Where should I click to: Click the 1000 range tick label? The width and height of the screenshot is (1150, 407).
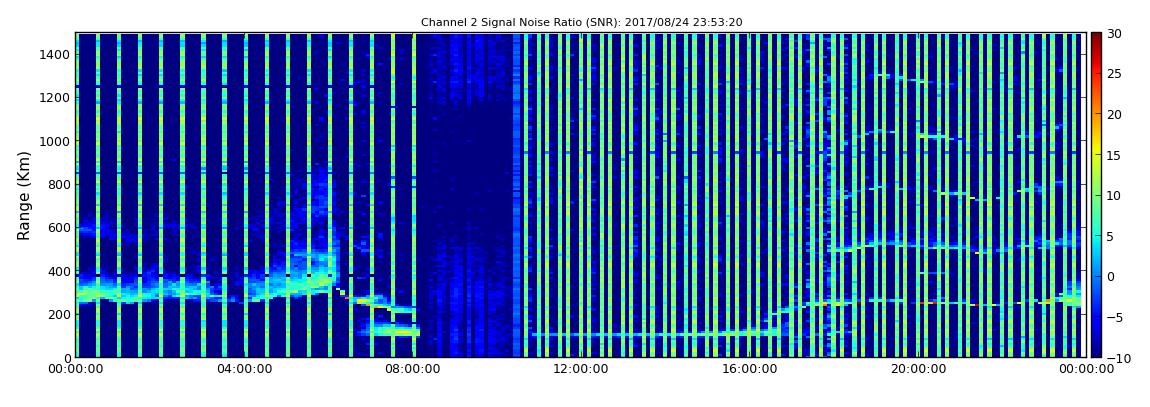tap(56, 141)
